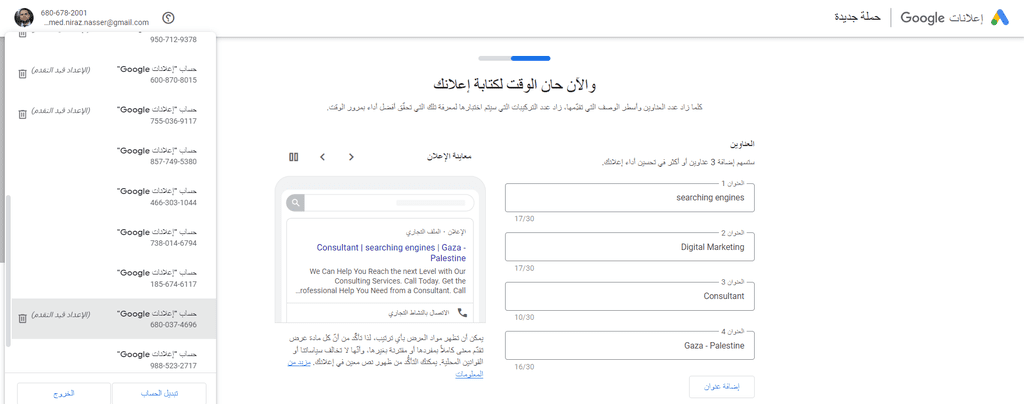Select account 185-674-6117

(x=114, y=278)
